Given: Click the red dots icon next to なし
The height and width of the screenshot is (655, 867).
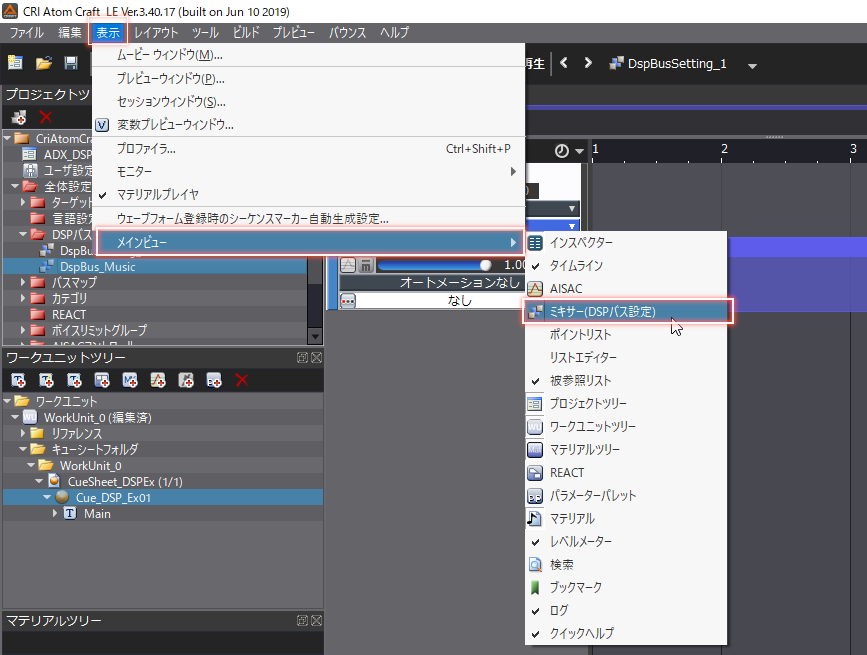Looking at the screenshot, I should (x=348, y=301).
